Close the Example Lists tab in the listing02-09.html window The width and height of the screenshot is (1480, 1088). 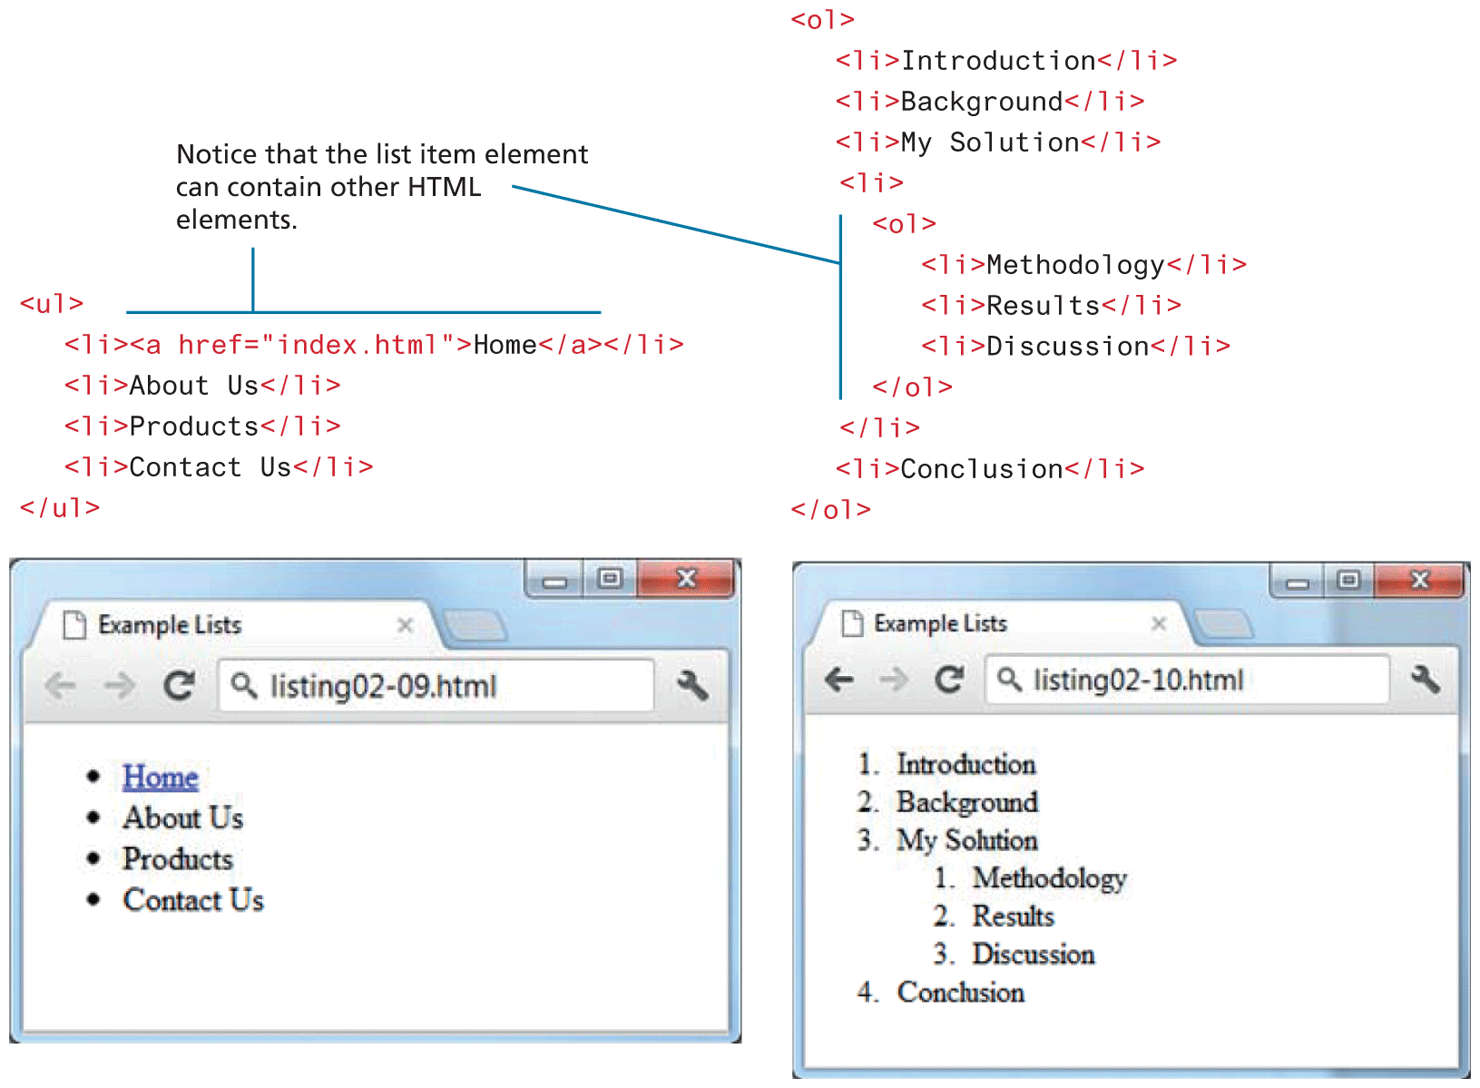click(x=405, y=625)
